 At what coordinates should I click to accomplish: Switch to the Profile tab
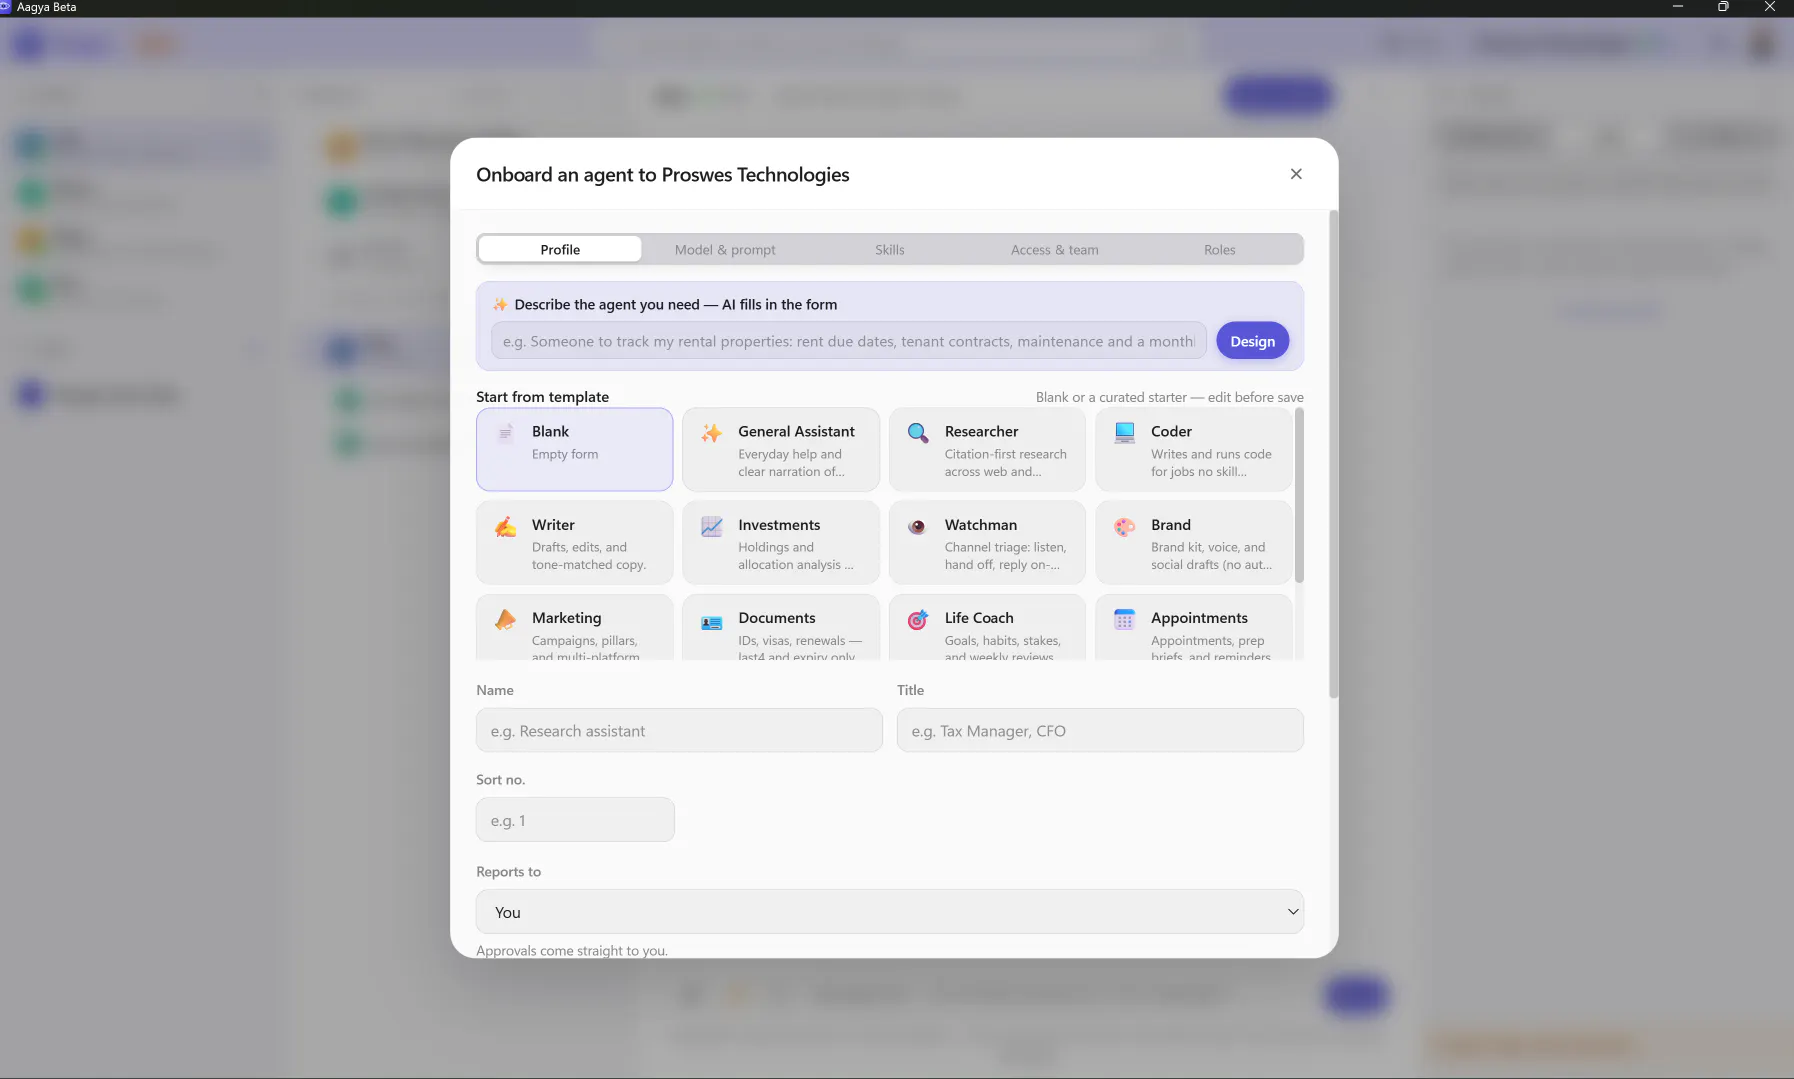[560, 249]
